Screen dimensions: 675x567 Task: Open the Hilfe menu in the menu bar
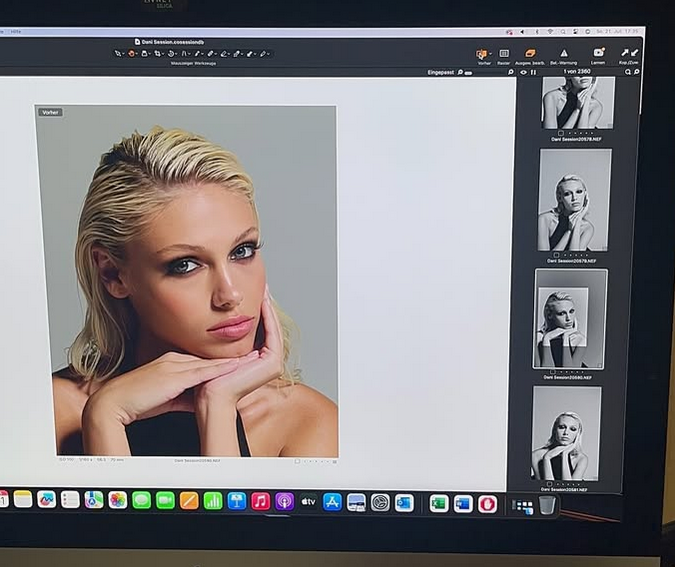[15, 32]
